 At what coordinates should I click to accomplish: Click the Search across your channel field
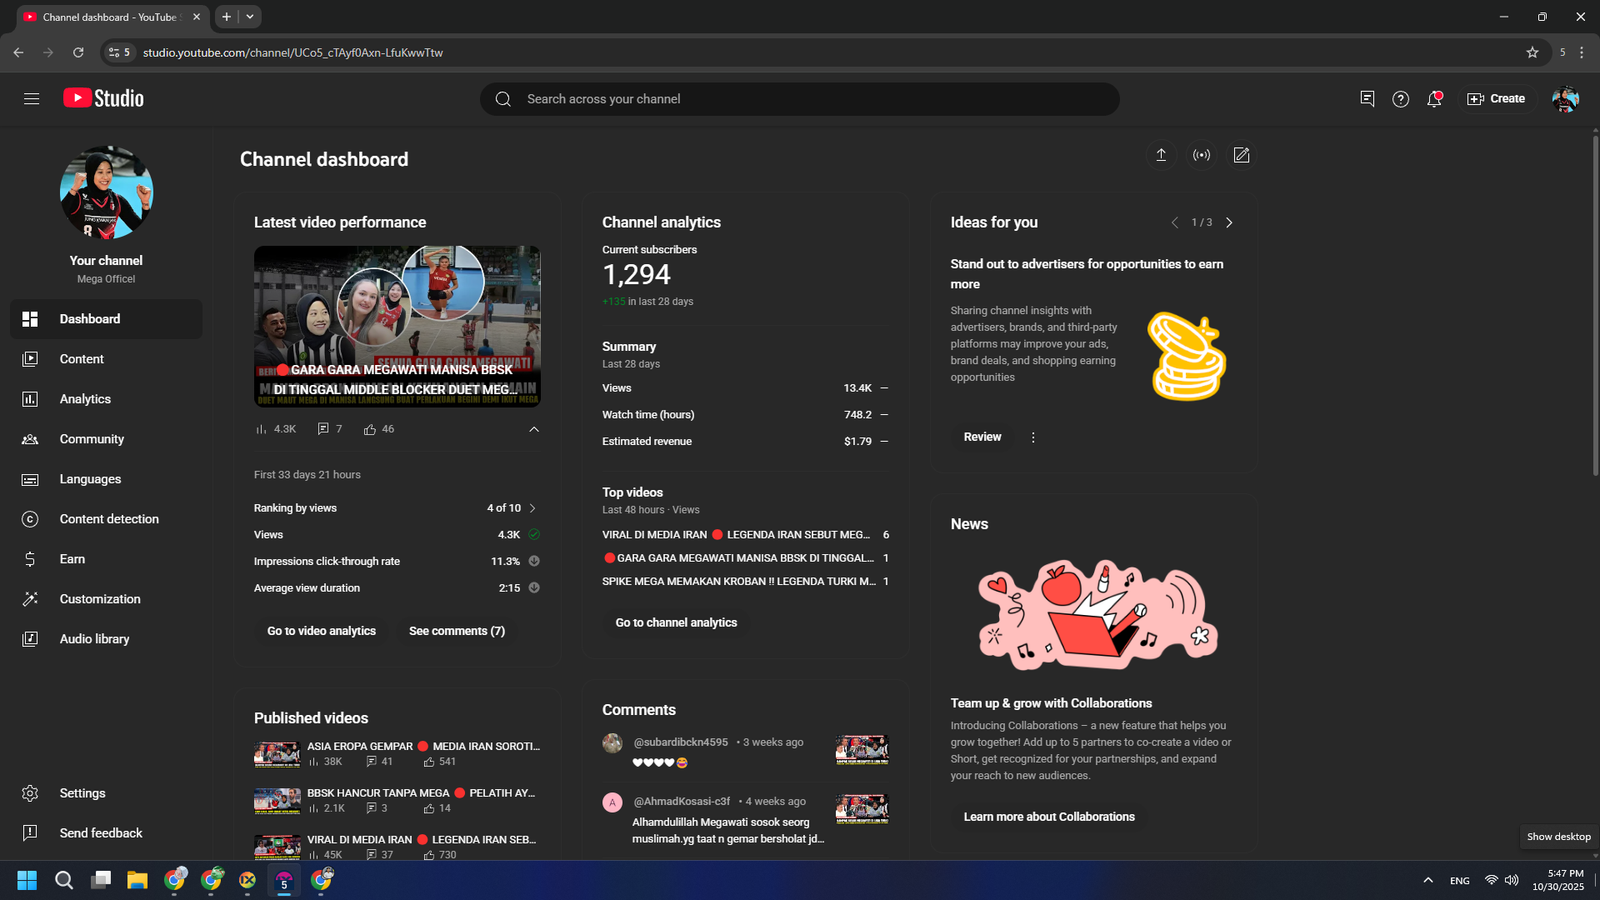pyautogui.click(x=800, y=99)
